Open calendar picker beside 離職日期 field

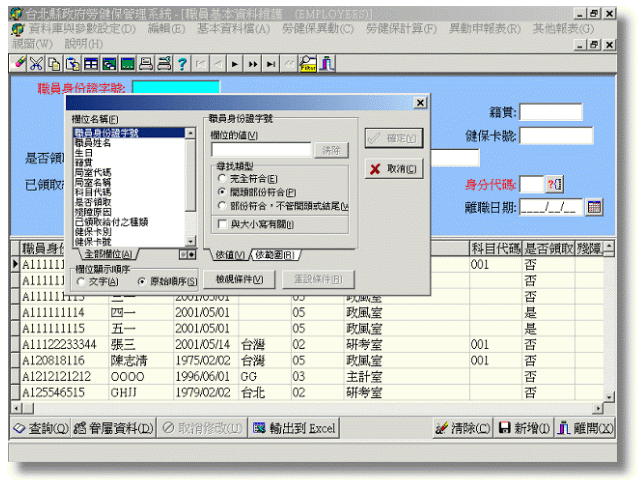594,207
